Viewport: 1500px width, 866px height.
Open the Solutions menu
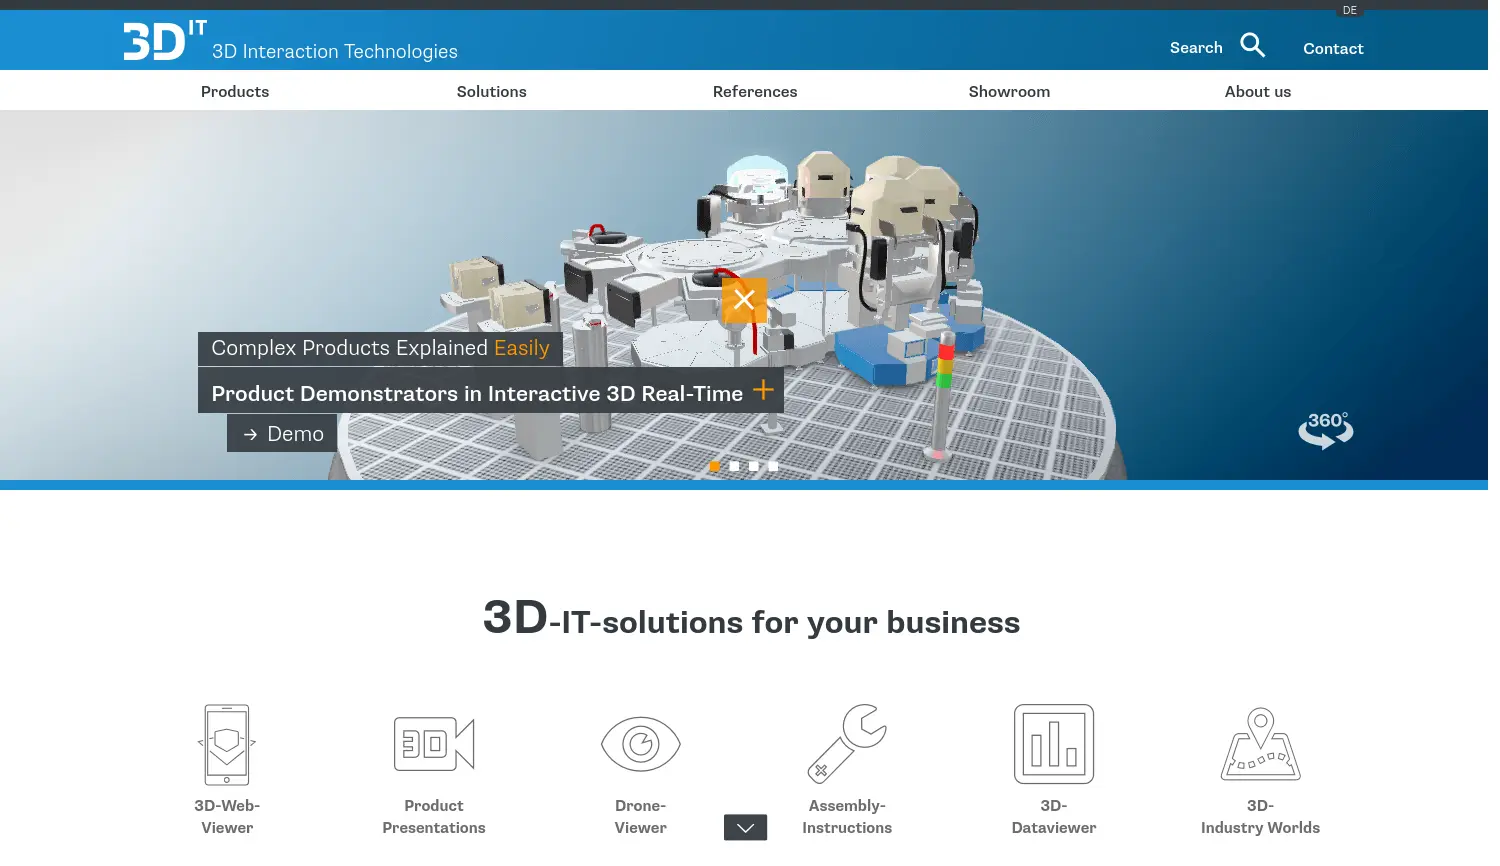(491, 91)
